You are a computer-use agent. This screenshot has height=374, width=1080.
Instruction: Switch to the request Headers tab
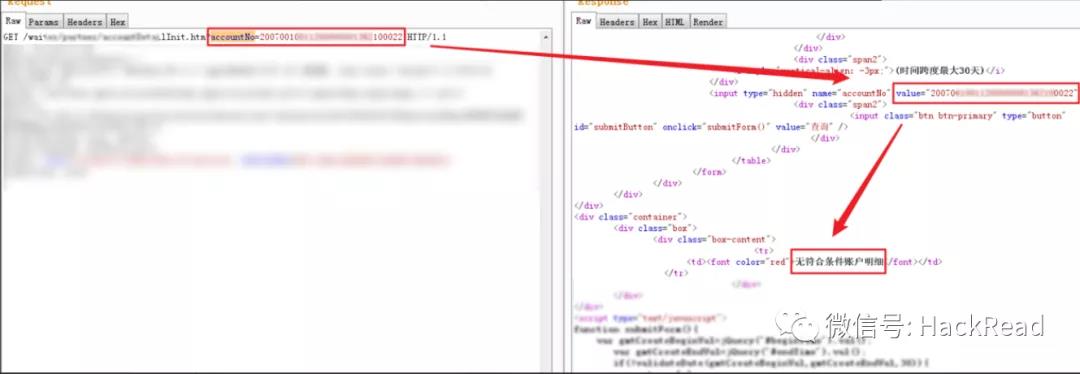coord(85,22)
